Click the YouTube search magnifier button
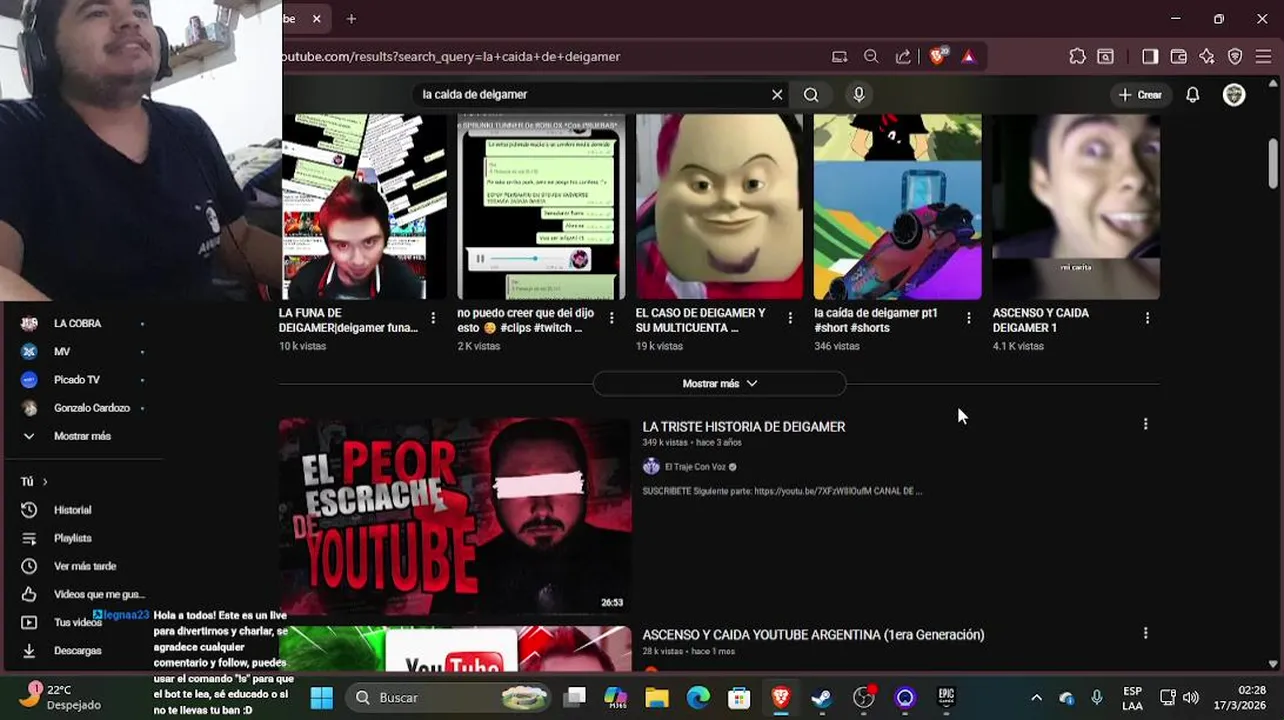1284x720 pixels. 811,95
